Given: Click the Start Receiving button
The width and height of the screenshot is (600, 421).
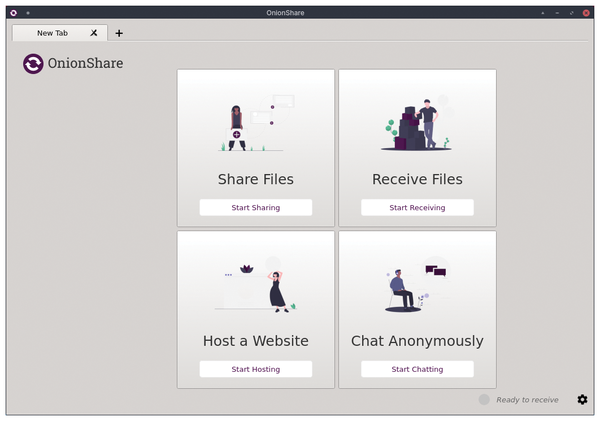Looking at the screenshot, I should (417, 207).
